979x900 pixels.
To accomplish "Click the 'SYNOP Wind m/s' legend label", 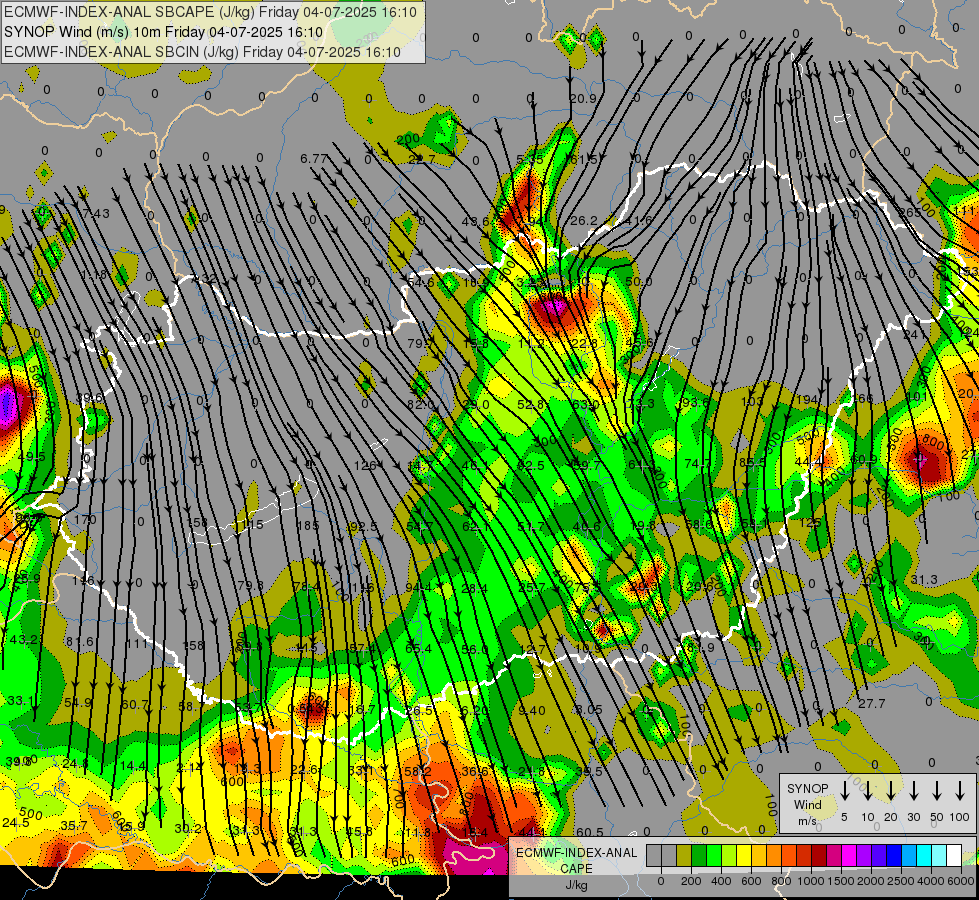I will pyautogui.click(x=807, y=804).
